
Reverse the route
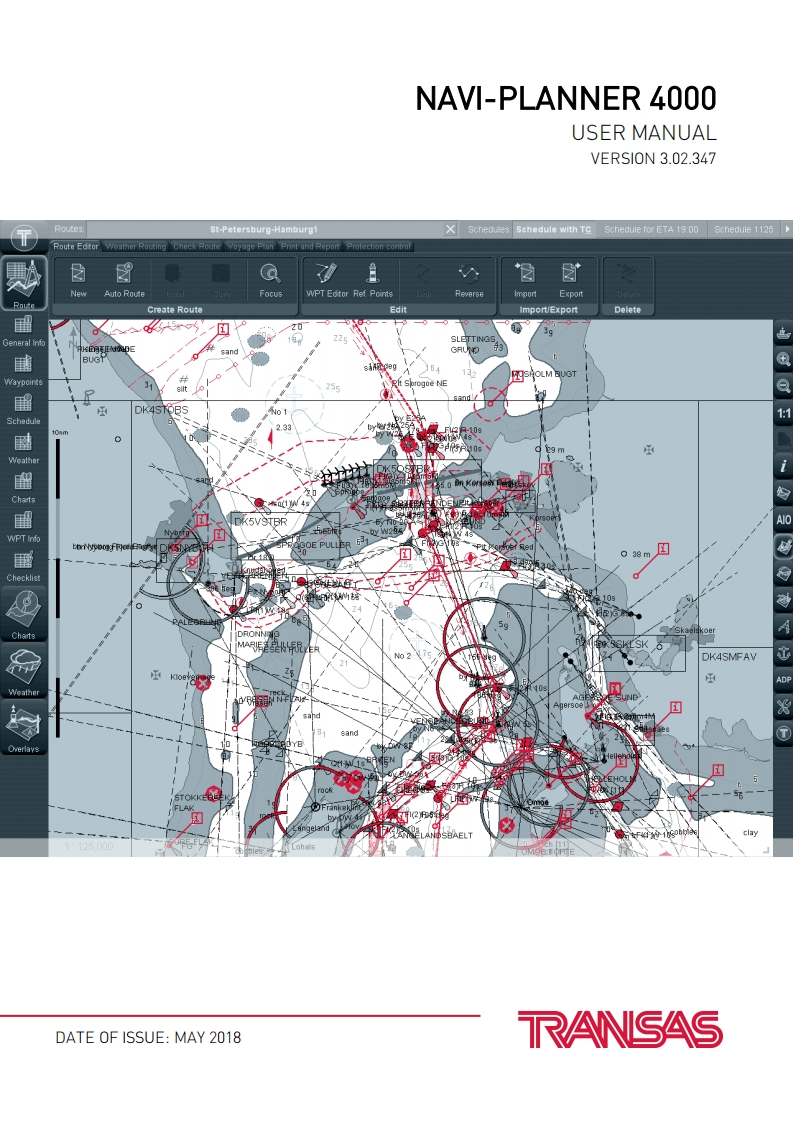click(x=469, y=280)
